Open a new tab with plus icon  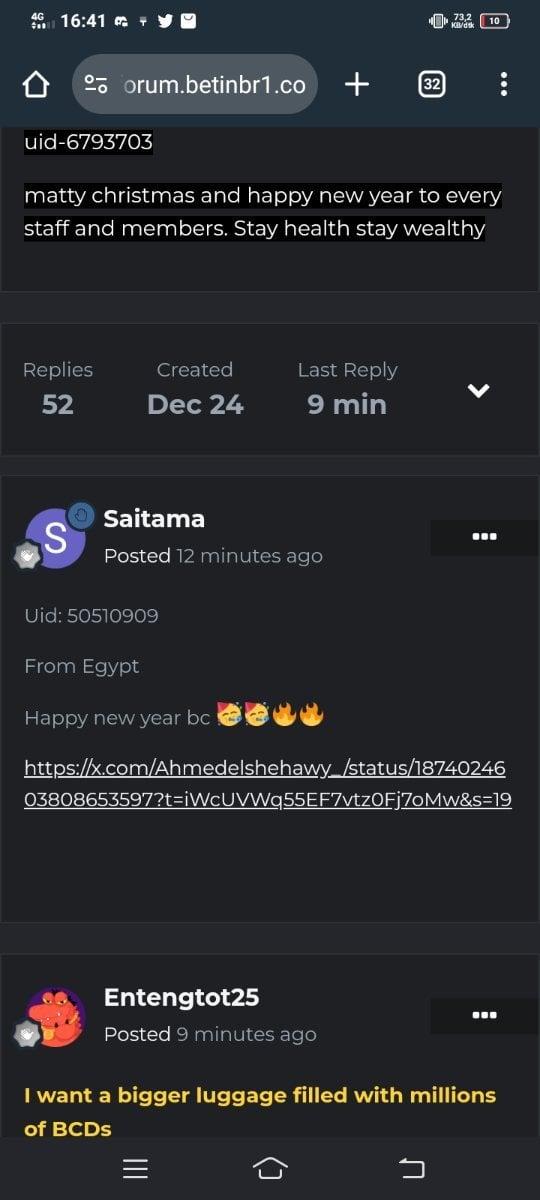(x=356, y=85)
